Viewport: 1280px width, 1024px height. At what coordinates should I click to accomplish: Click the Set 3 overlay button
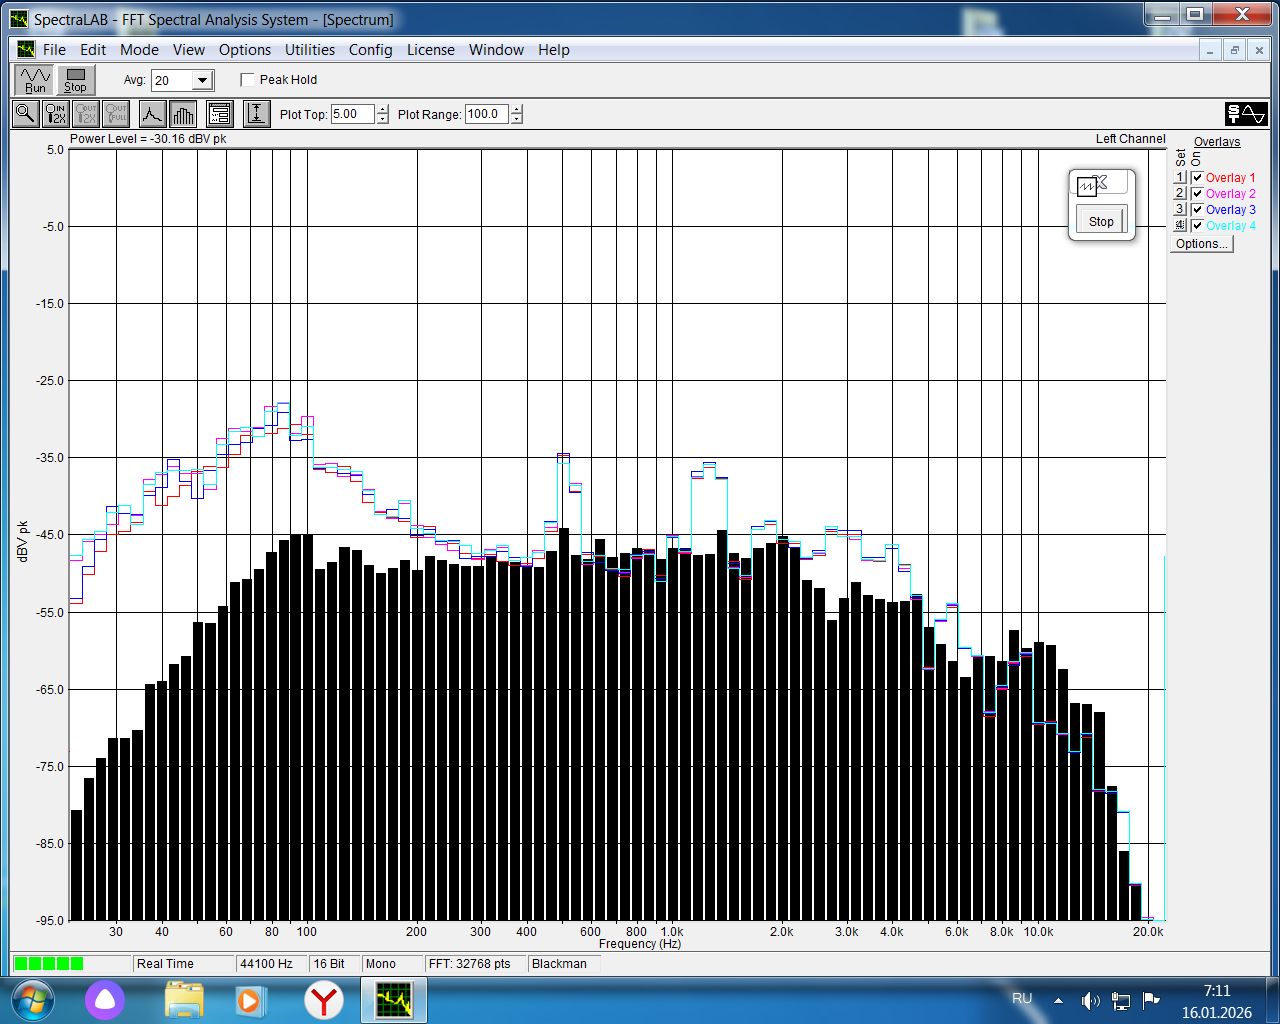tap(1180, 210)
